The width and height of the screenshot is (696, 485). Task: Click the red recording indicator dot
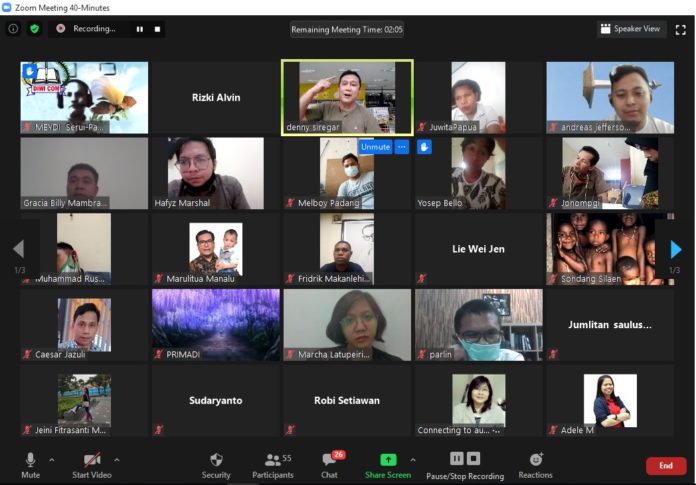point(61,28)
